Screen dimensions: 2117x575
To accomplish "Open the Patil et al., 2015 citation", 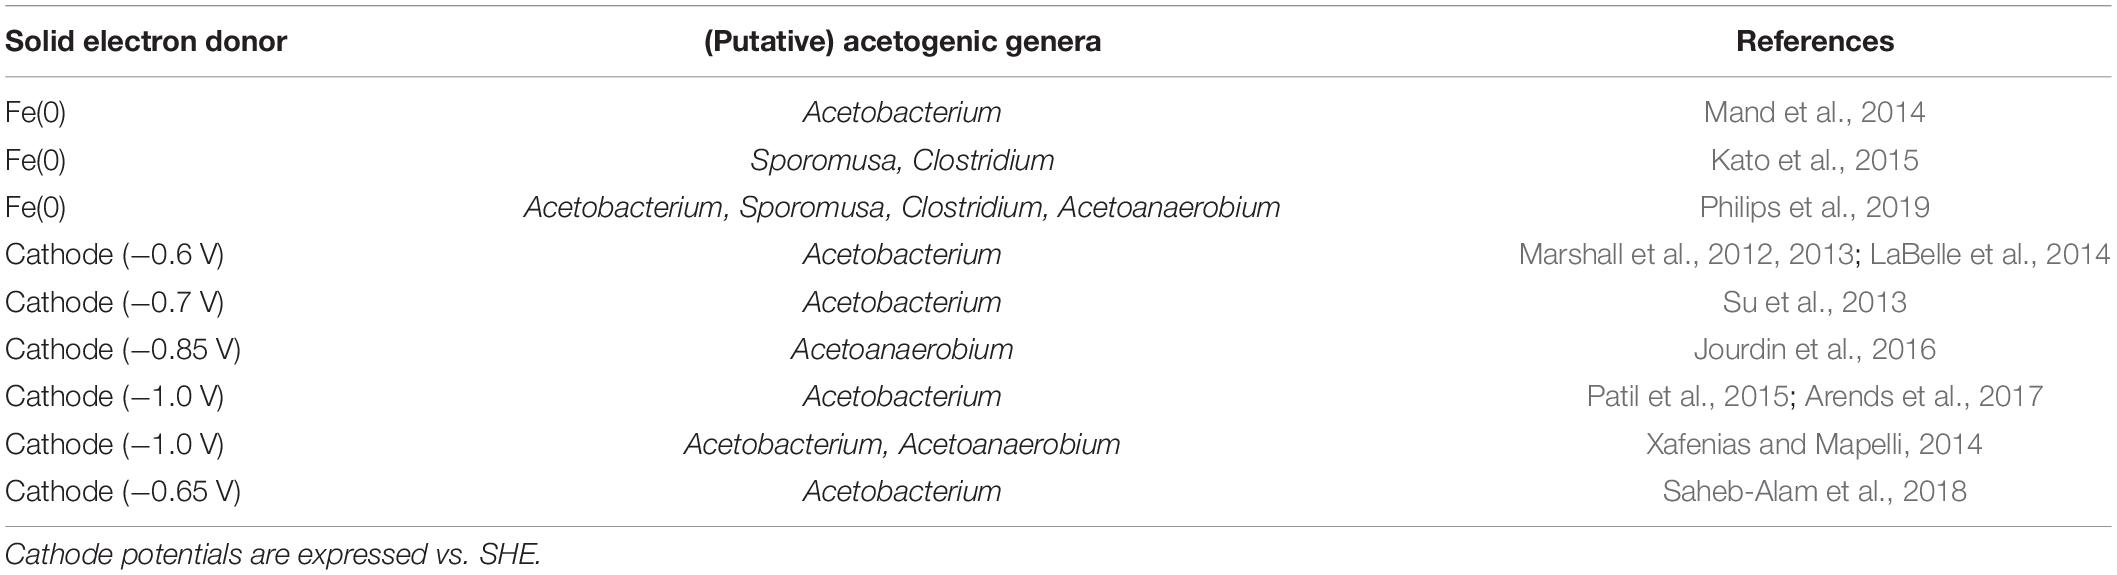I will pyautogui.click(x=1686, y=396).
